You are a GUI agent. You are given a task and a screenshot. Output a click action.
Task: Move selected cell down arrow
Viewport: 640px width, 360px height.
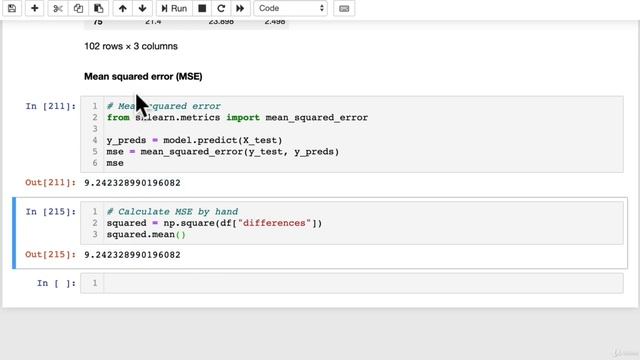tap(142, 8)
